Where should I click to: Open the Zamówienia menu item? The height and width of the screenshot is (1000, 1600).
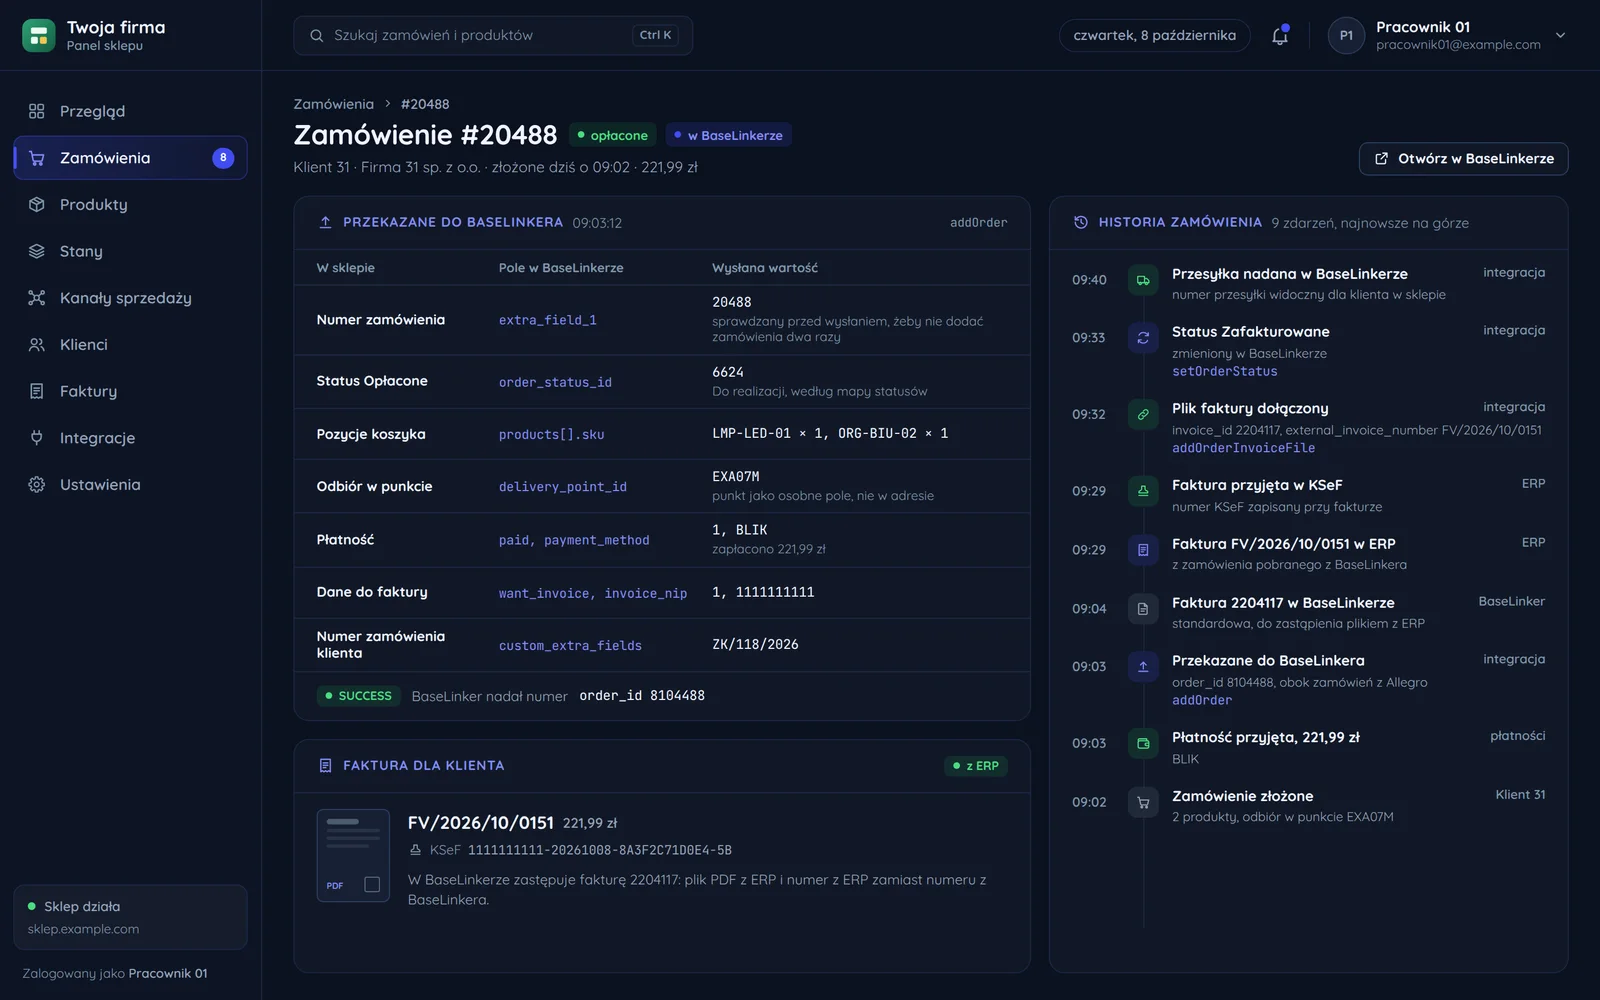point(130,158)
